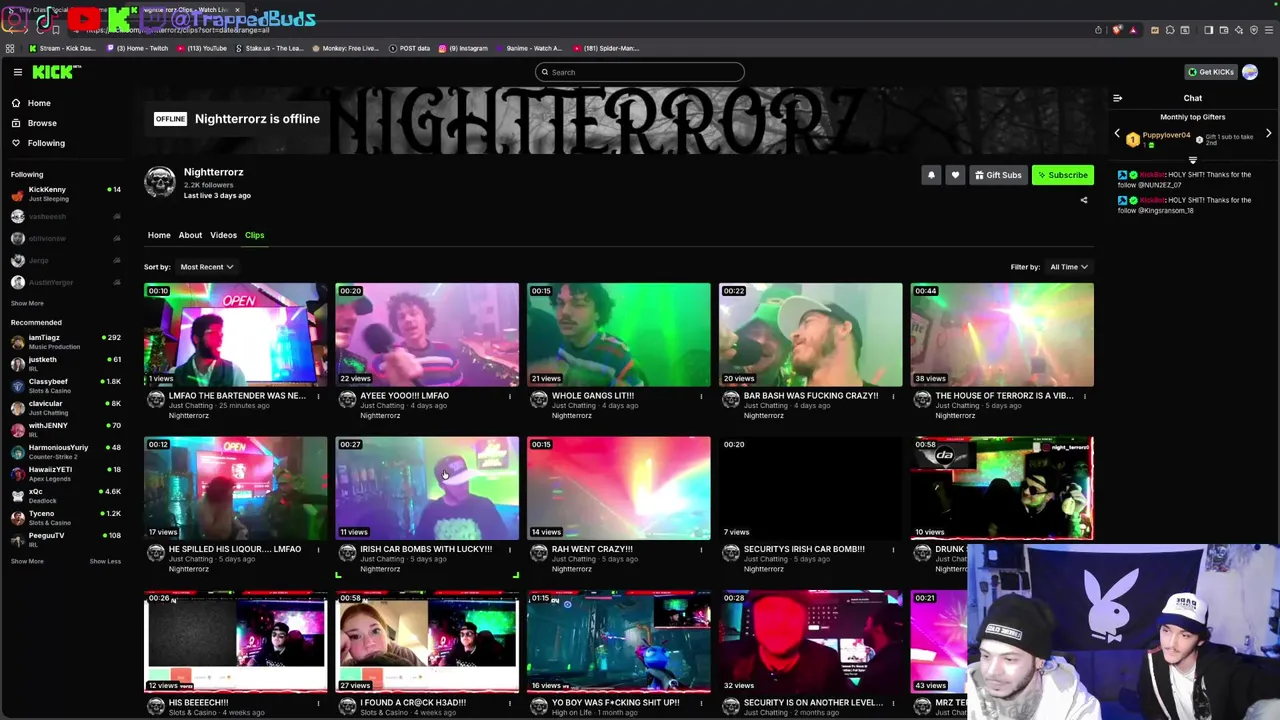
Task: Open options for LMFAO THE BARTENDER clip
Action: click(318, 396)
